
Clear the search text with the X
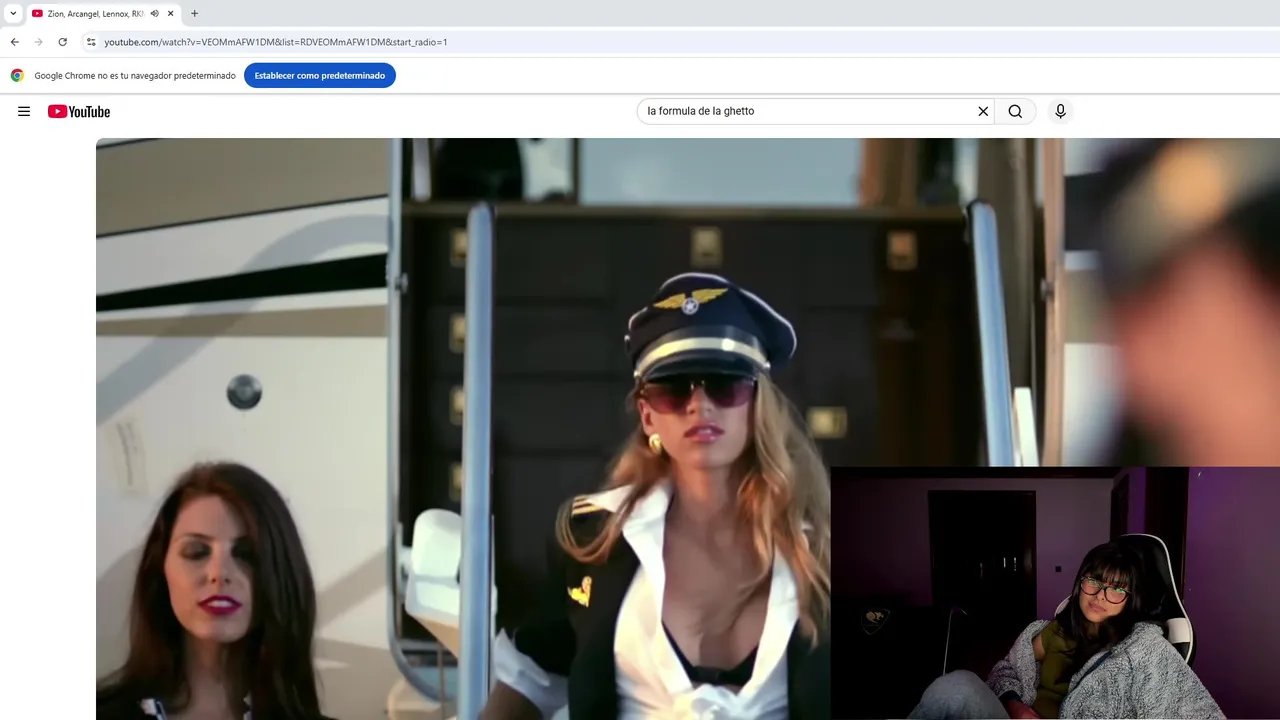point(983,111)
